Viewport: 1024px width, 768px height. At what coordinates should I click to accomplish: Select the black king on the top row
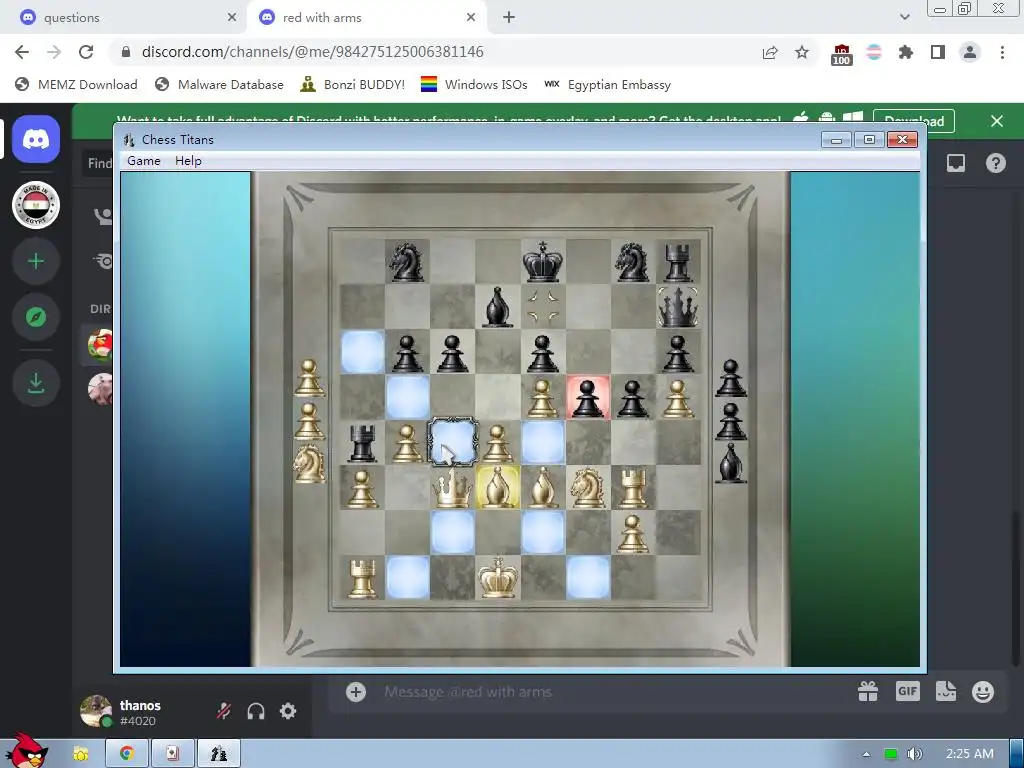(543, 261)
